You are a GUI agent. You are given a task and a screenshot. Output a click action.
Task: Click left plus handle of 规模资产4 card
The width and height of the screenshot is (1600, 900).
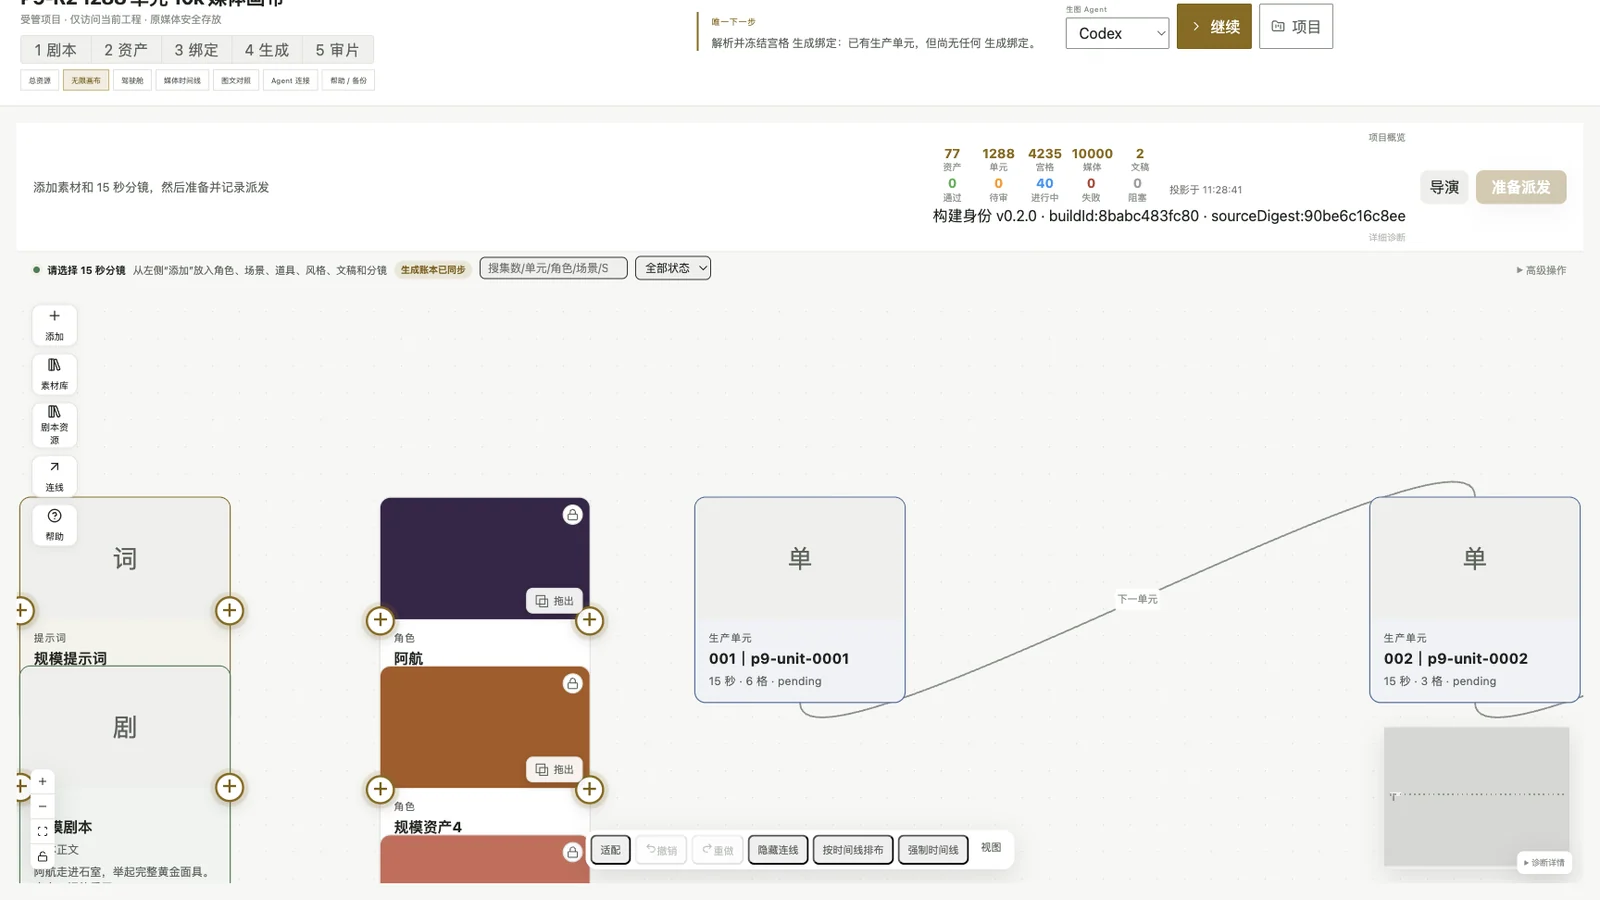380,790
